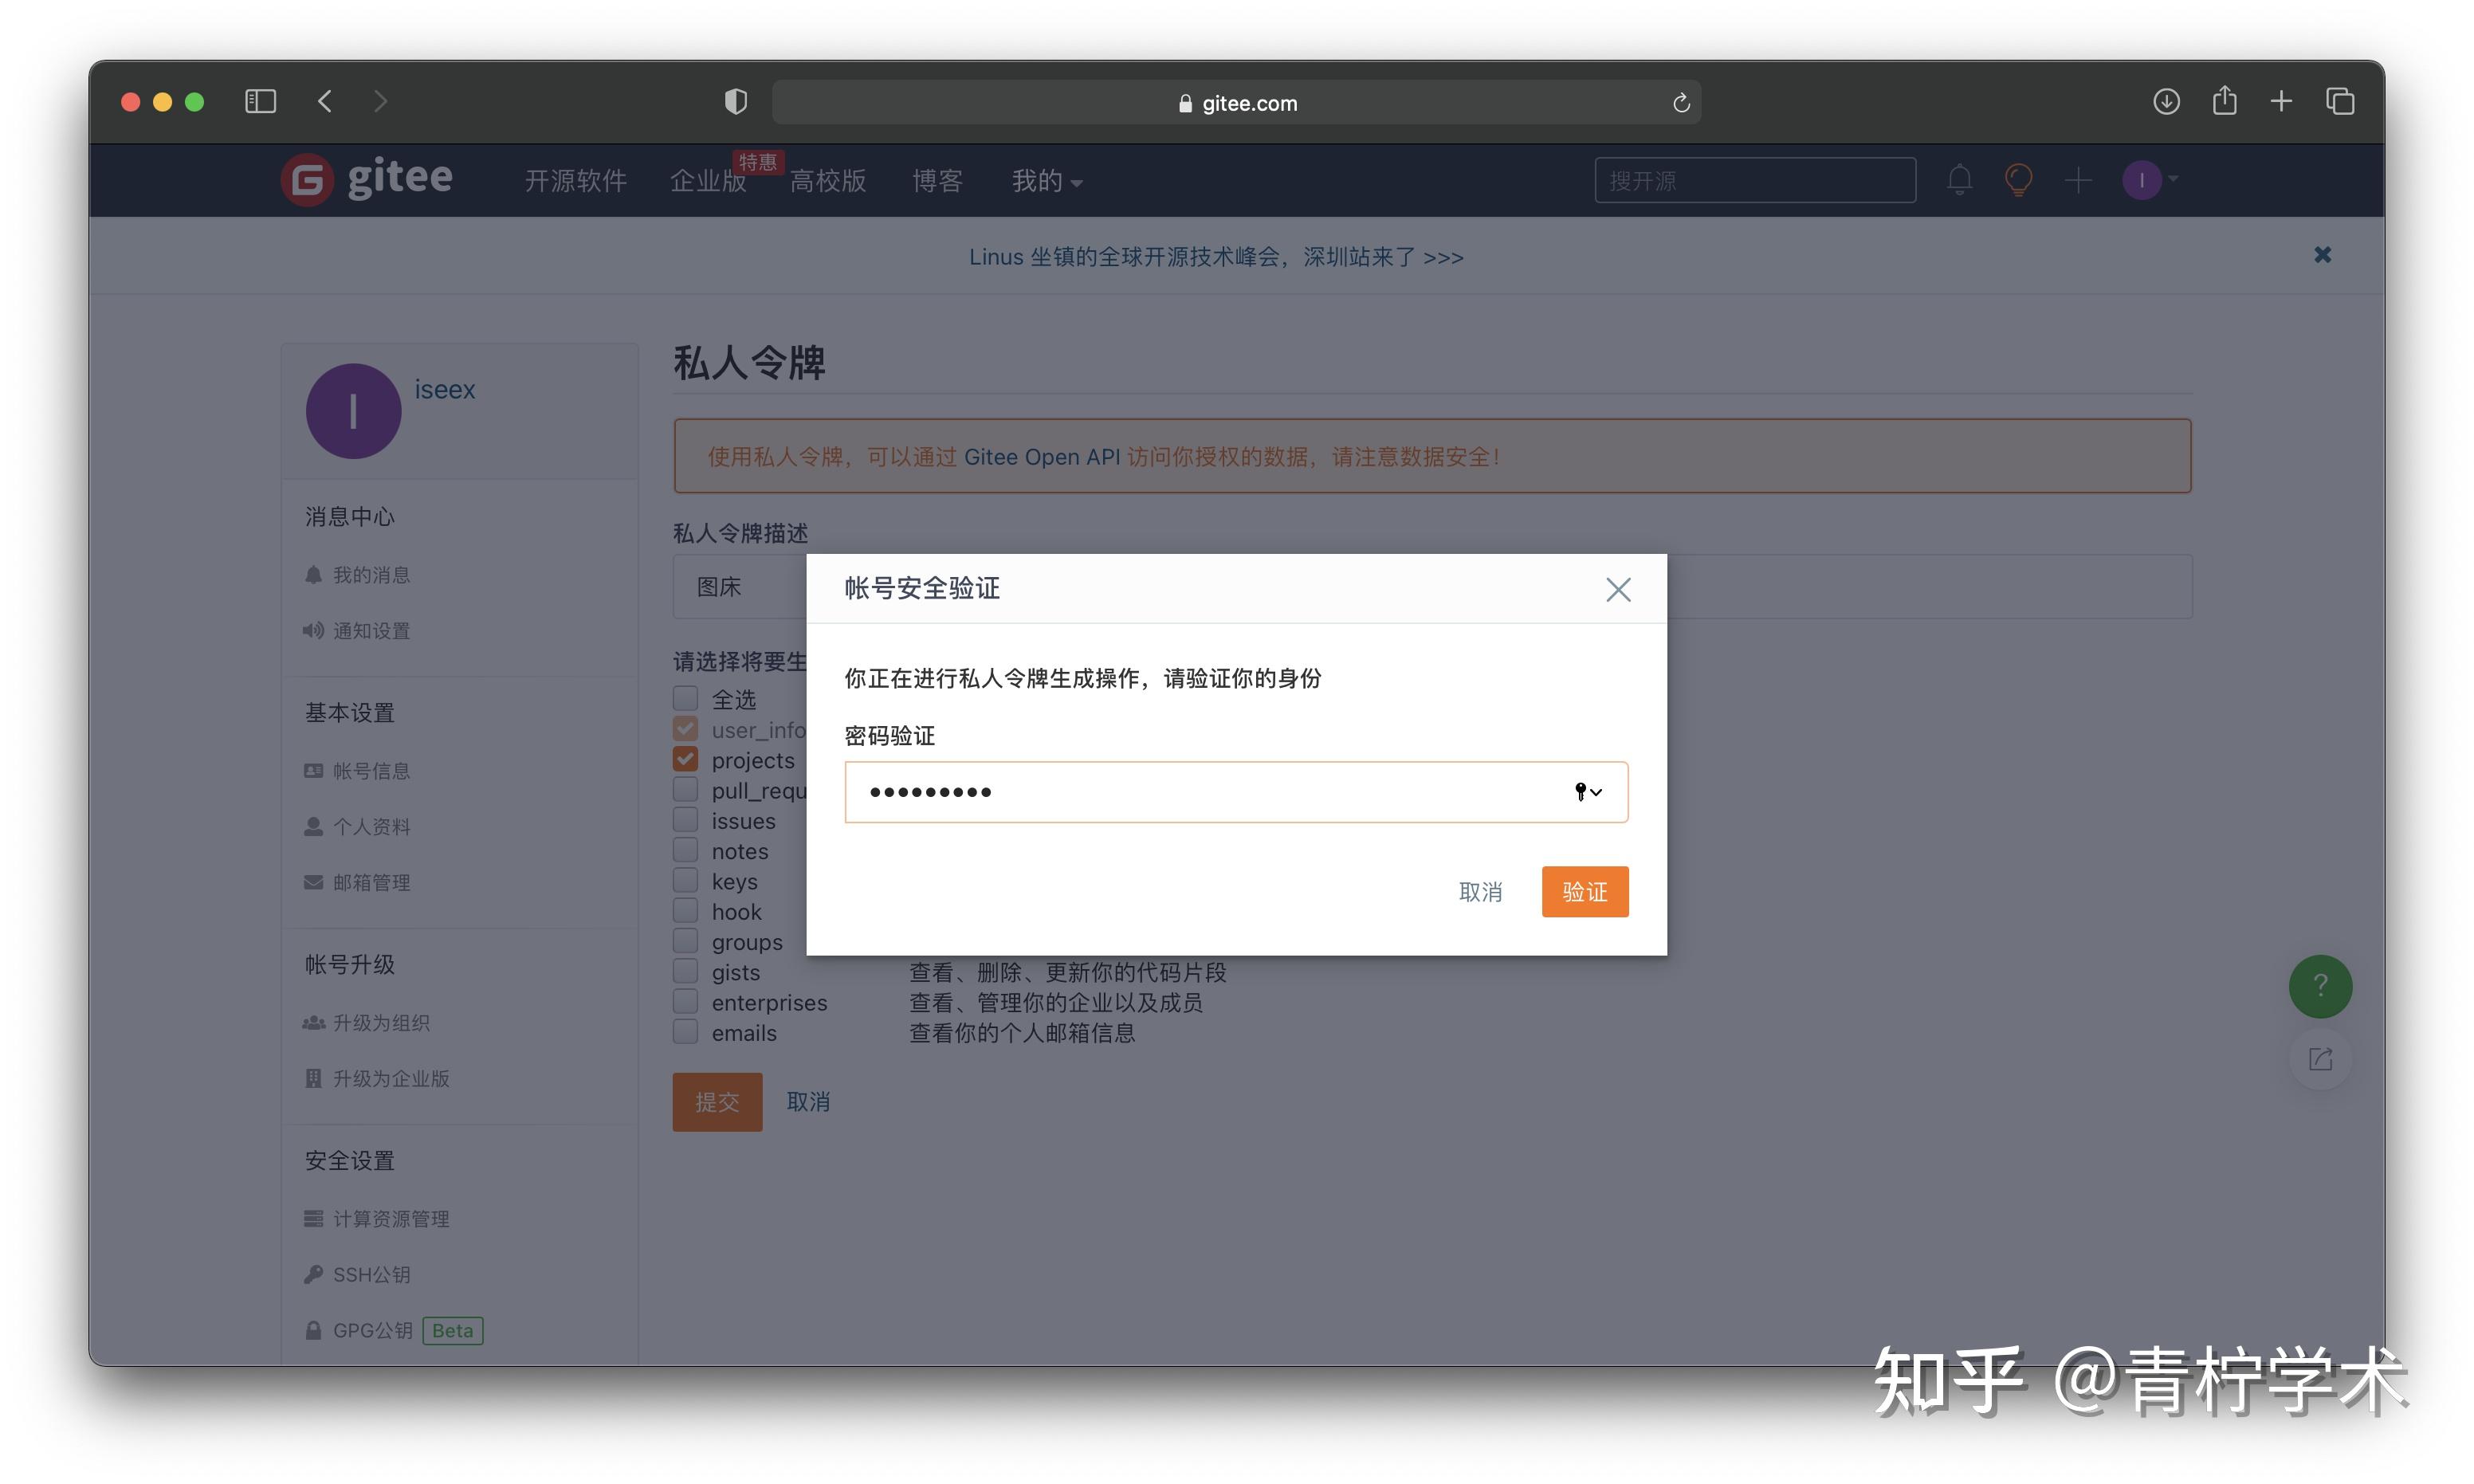Open the Linus 开源技术峰会 banner link
The width and height of the screenshot is (2474, 1484).
point(1215,257)
